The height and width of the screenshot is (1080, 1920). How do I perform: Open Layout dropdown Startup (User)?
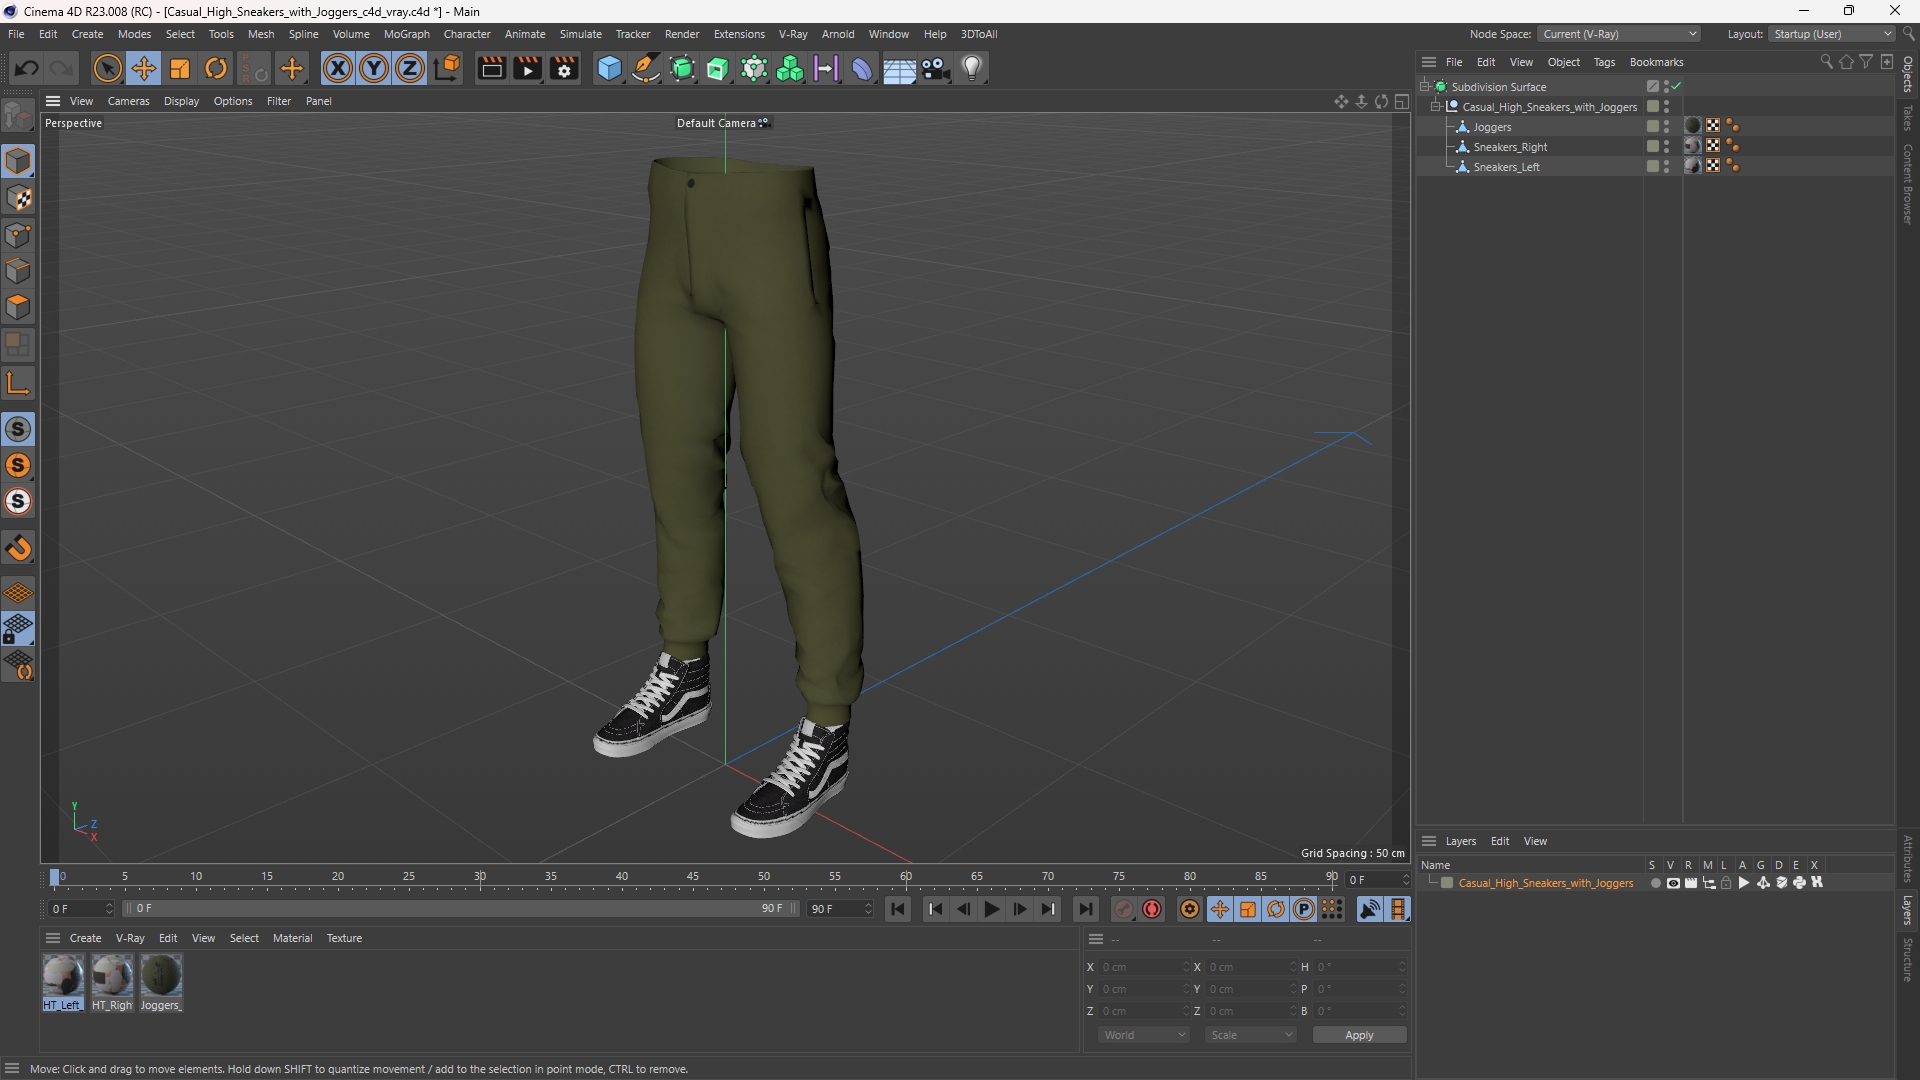coord(1832,34)
